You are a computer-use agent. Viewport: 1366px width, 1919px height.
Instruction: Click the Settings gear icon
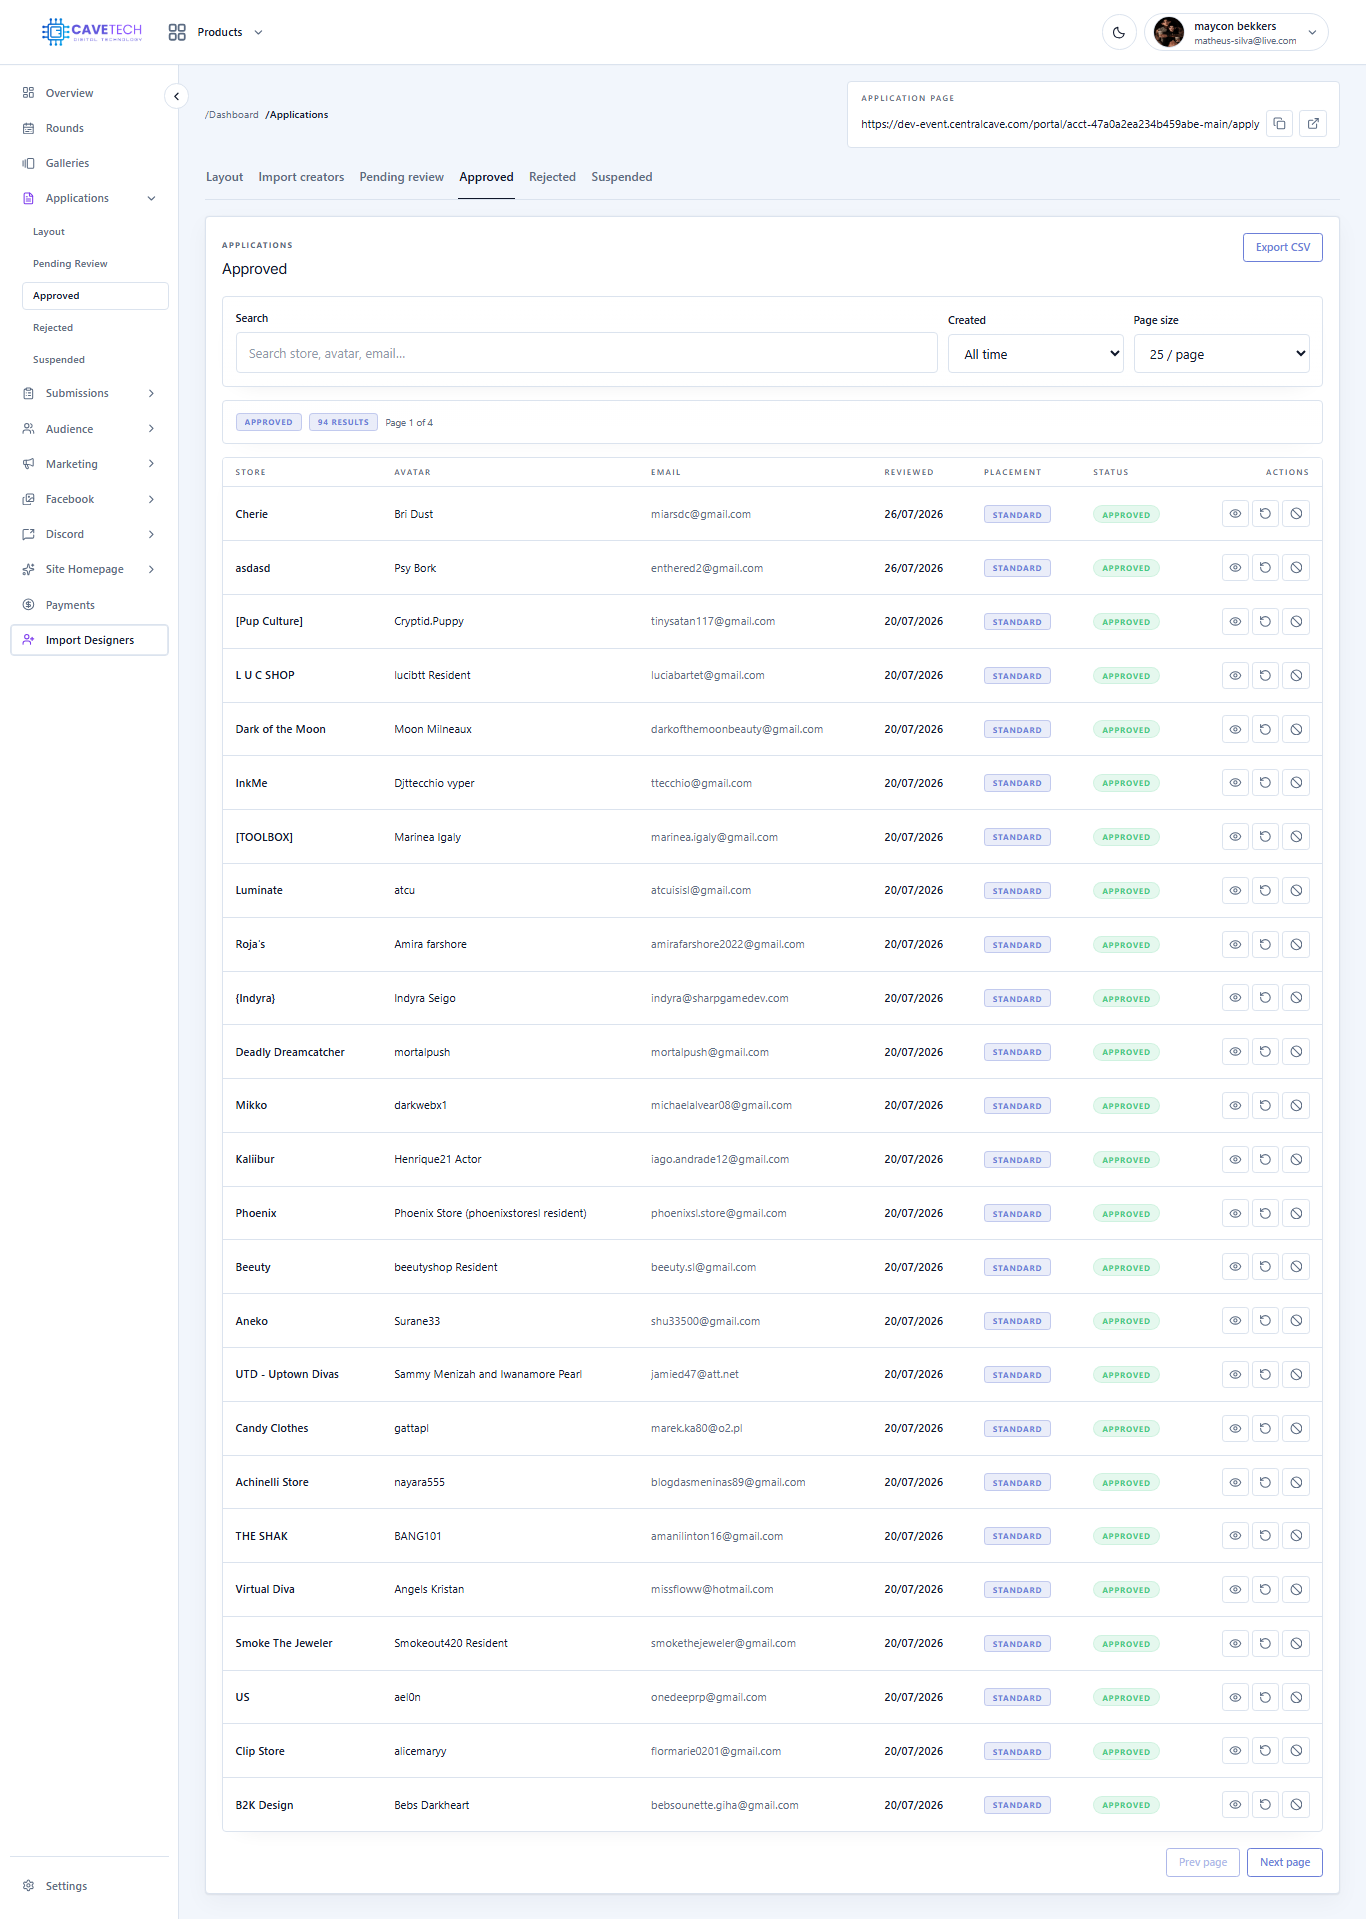click(28, 1886)
